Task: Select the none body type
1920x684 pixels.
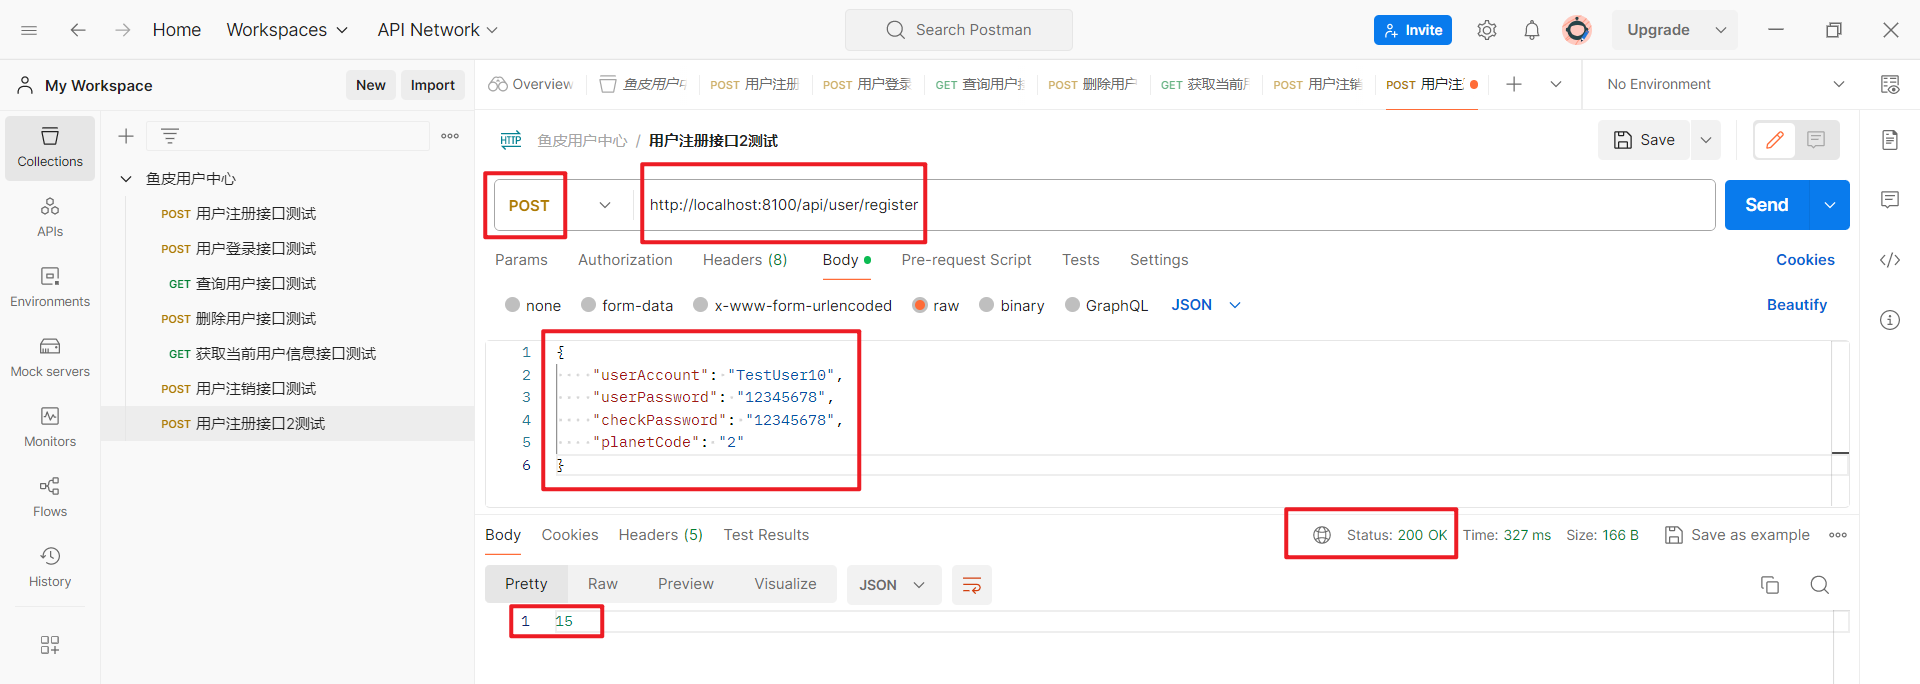Action: [513, 305]
